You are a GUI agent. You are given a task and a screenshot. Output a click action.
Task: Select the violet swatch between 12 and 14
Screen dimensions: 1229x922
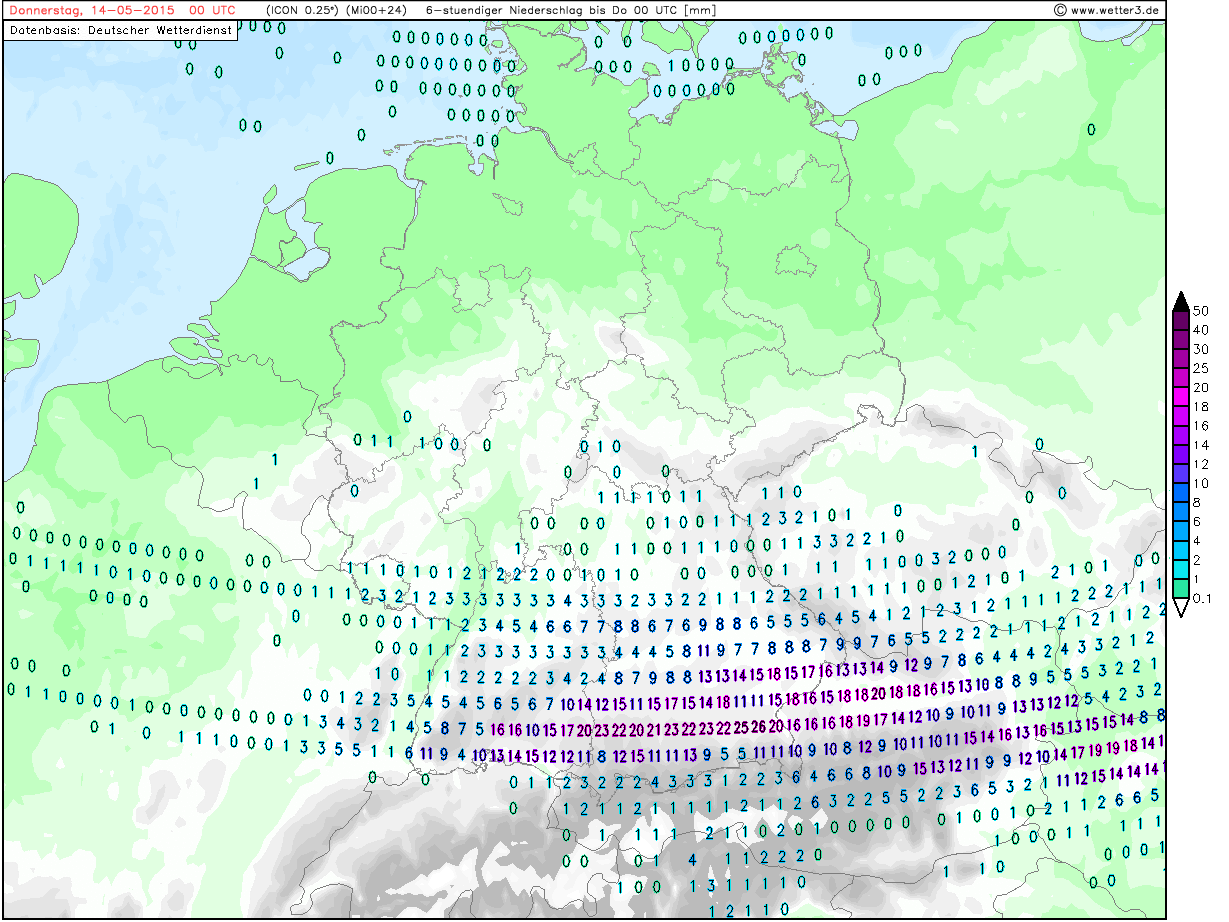click(x=1180, y=454)
